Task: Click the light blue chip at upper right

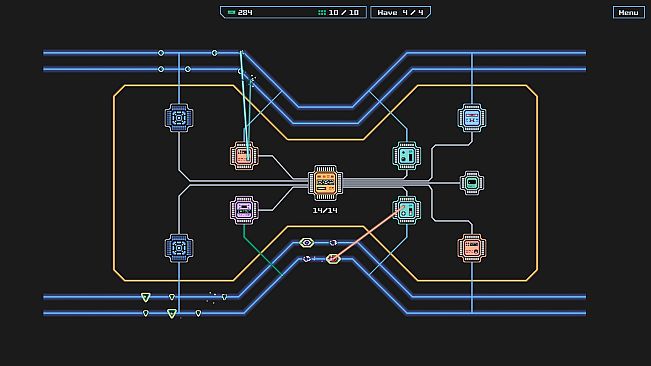Action: tap(472, 118)
